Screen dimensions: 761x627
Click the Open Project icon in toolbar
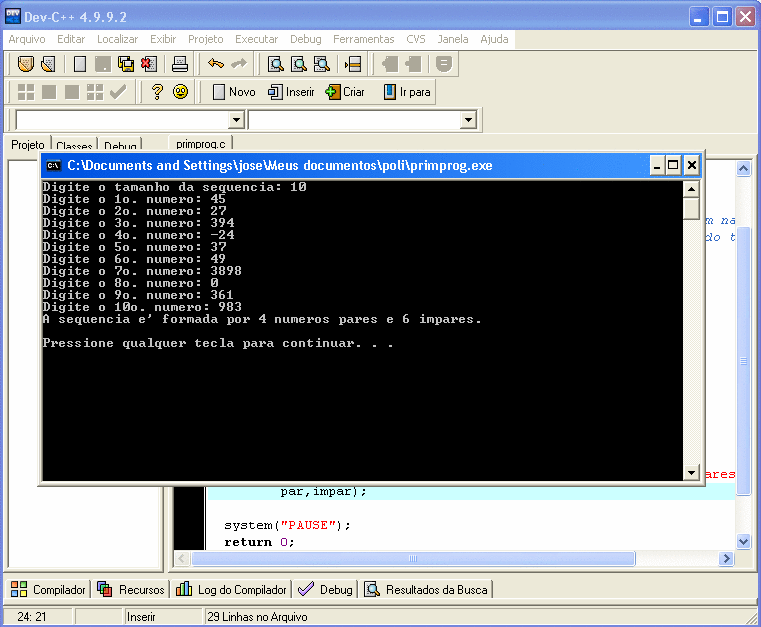[48, 64]
